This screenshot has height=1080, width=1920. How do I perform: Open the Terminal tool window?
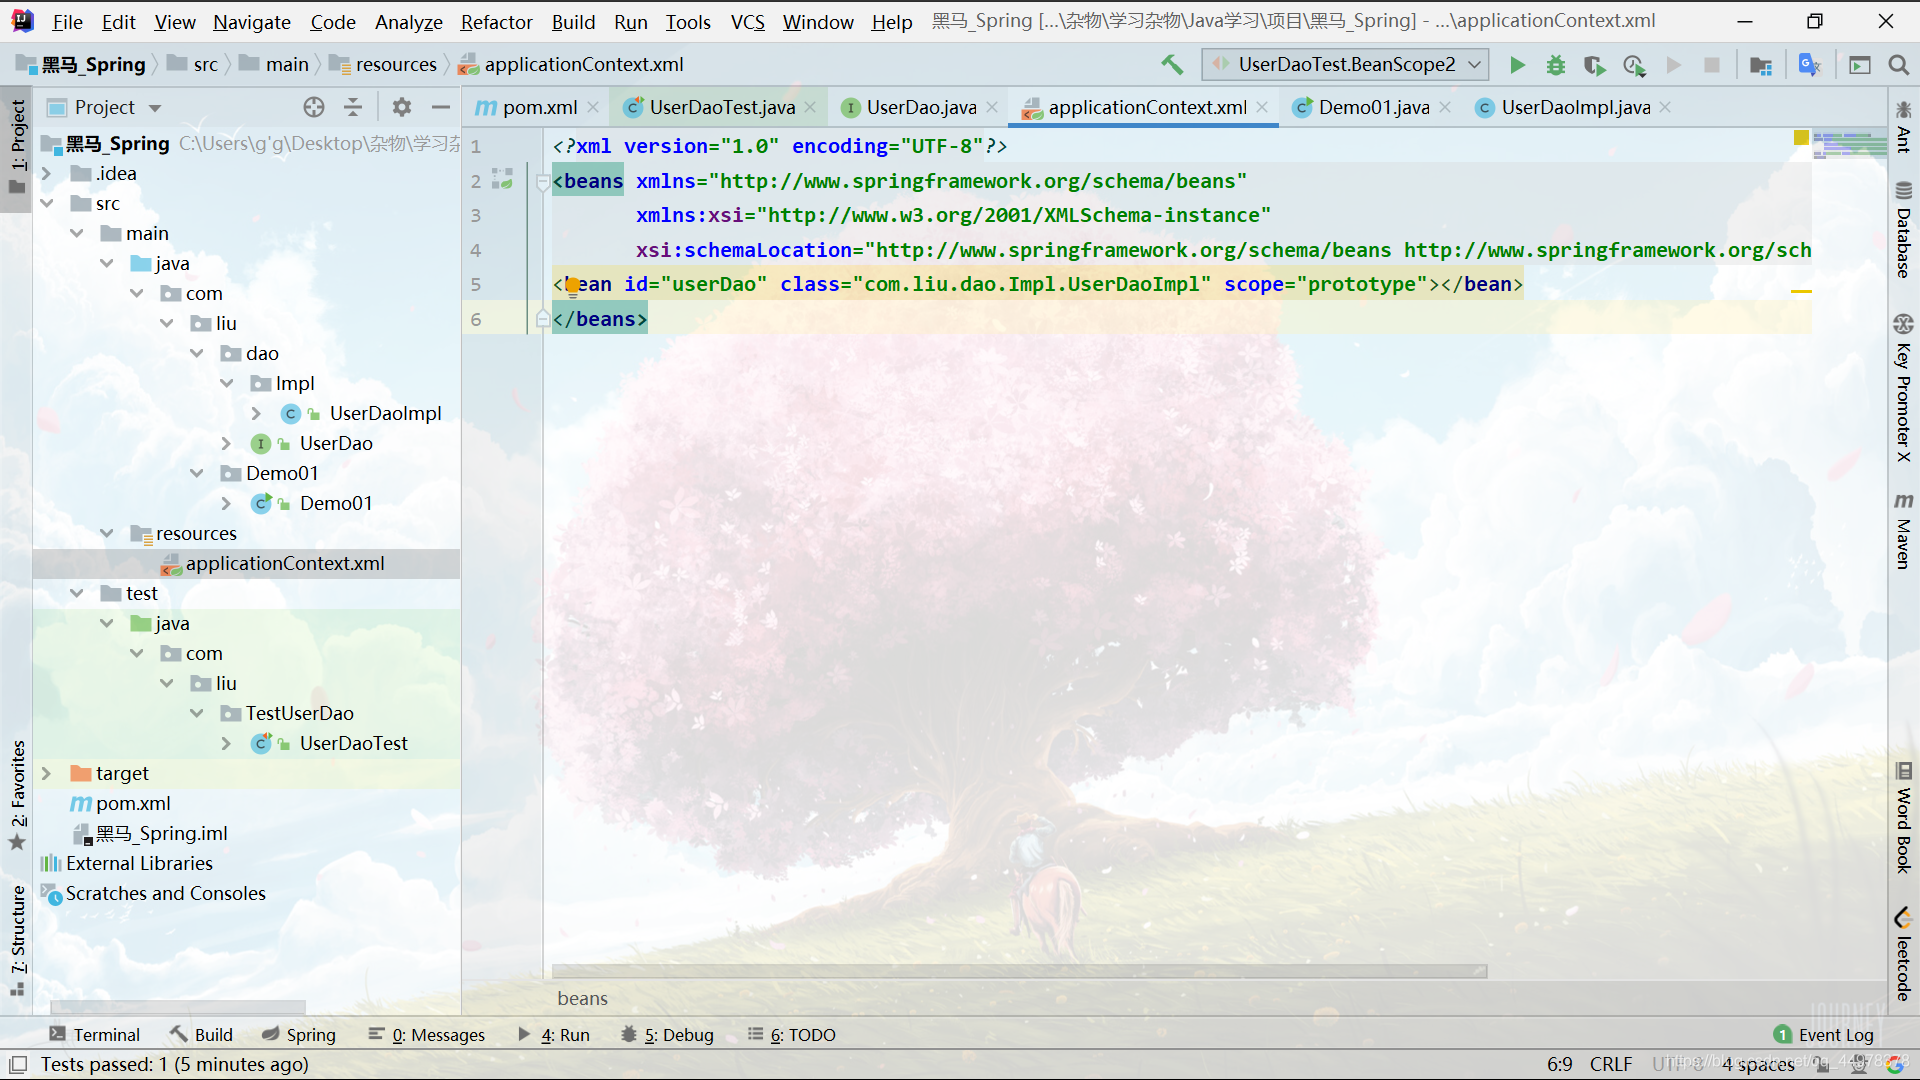(95, 1035)
